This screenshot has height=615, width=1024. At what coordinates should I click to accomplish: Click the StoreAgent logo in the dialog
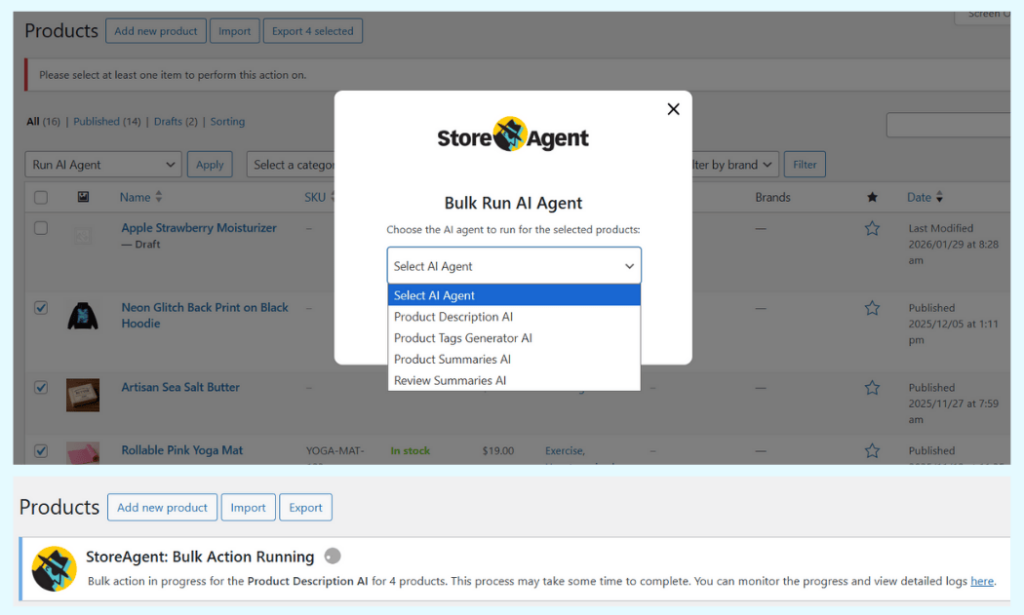(512, 137)
